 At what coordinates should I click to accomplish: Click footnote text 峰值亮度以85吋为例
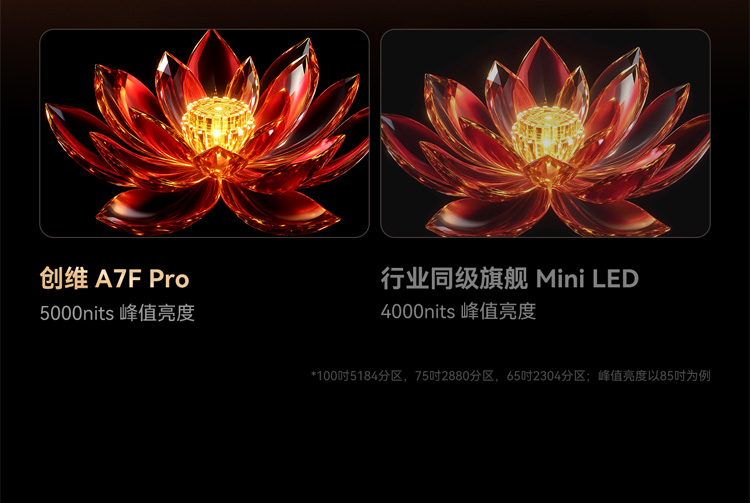(654, 376)
